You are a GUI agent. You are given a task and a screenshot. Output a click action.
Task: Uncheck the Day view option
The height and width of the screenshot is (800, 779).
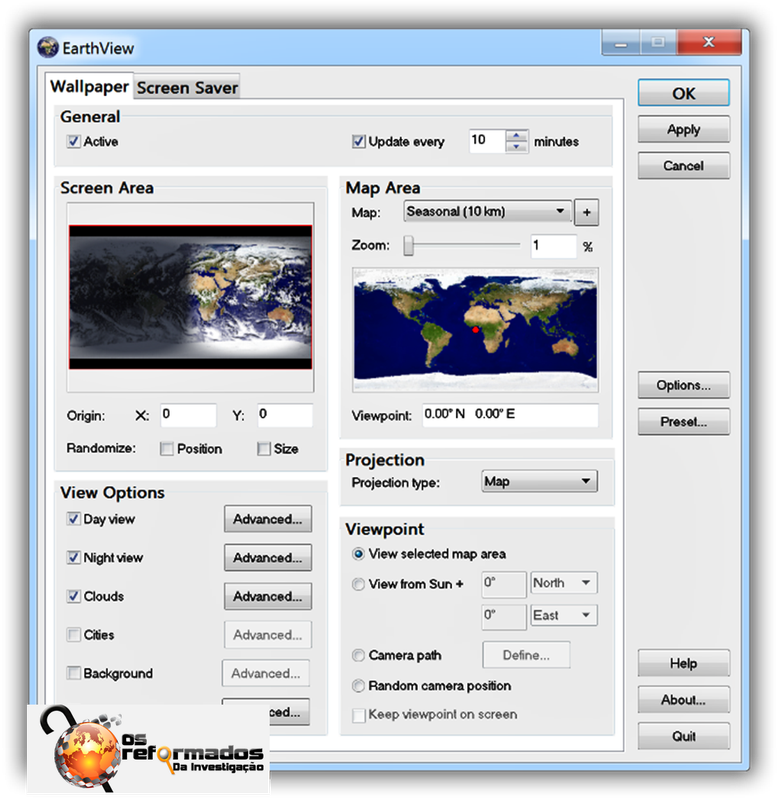click(x=74, y=519)
